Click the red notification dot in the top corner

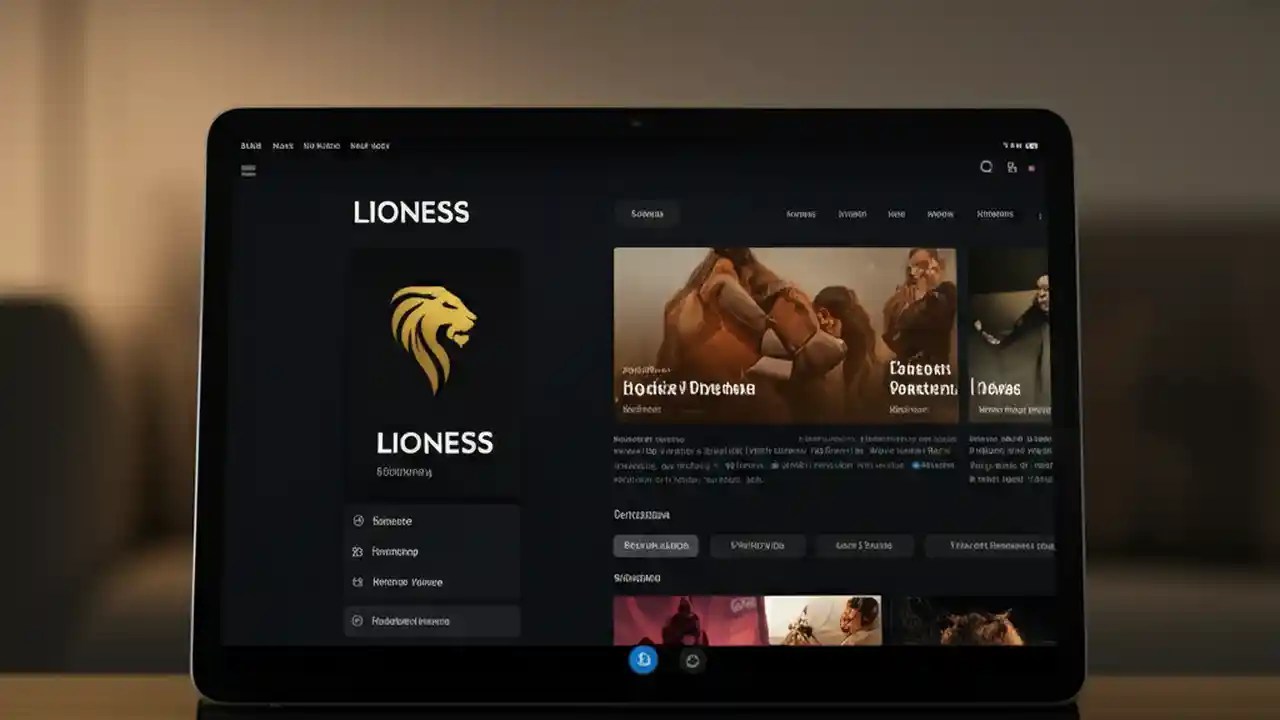pos(1031,167)
